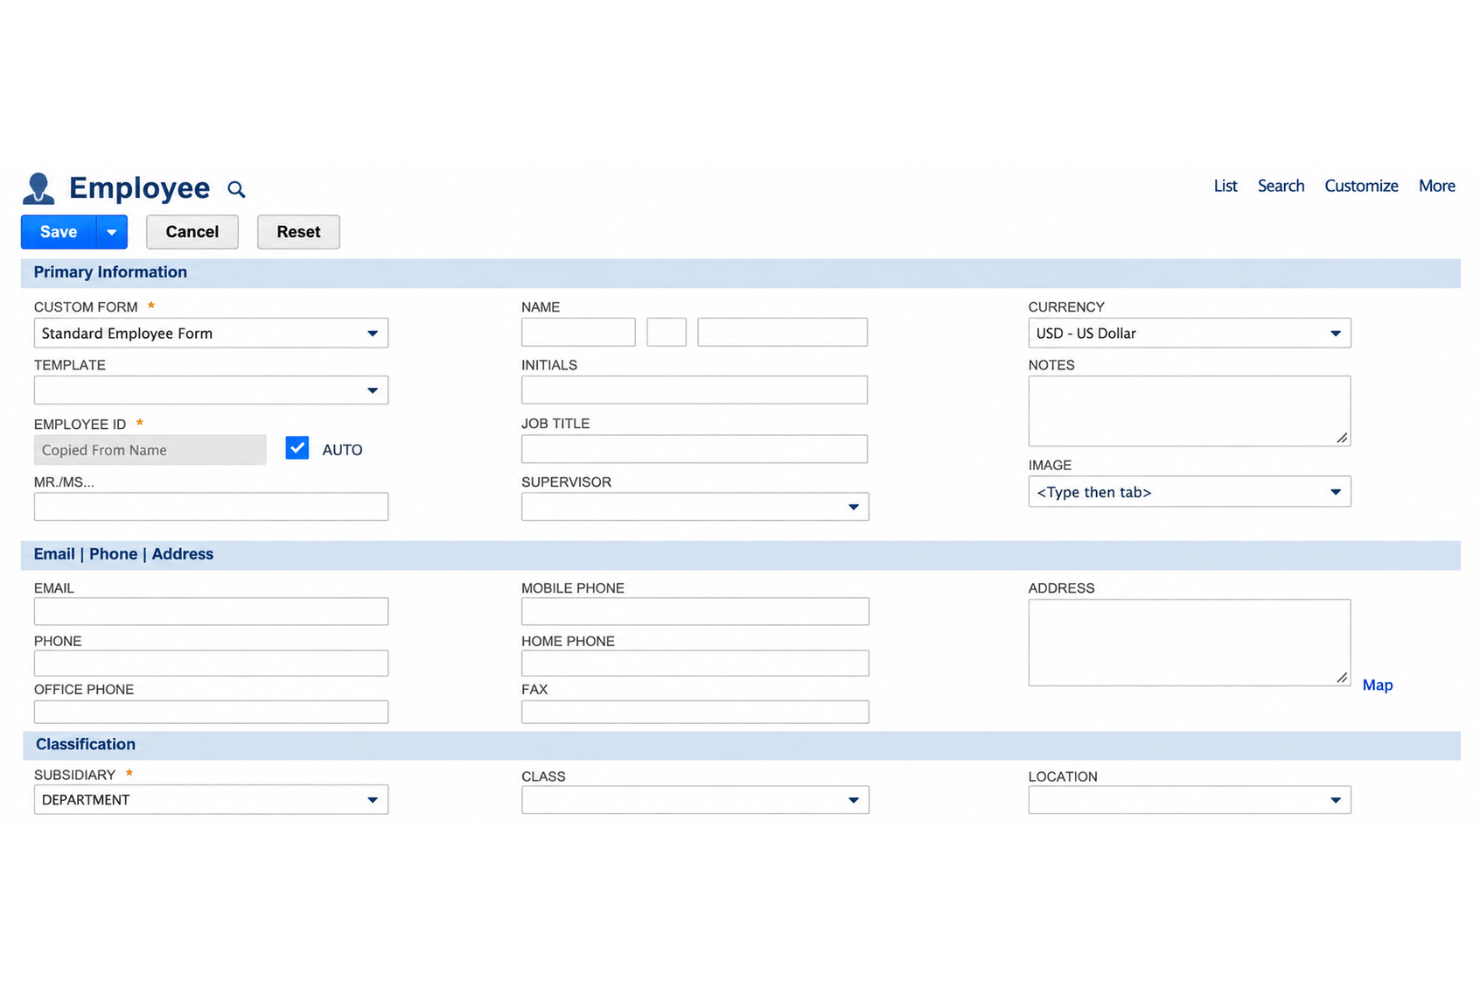Screen dimensions: 1480x987
Task: Click the Employee person icon
Action: 38,188
